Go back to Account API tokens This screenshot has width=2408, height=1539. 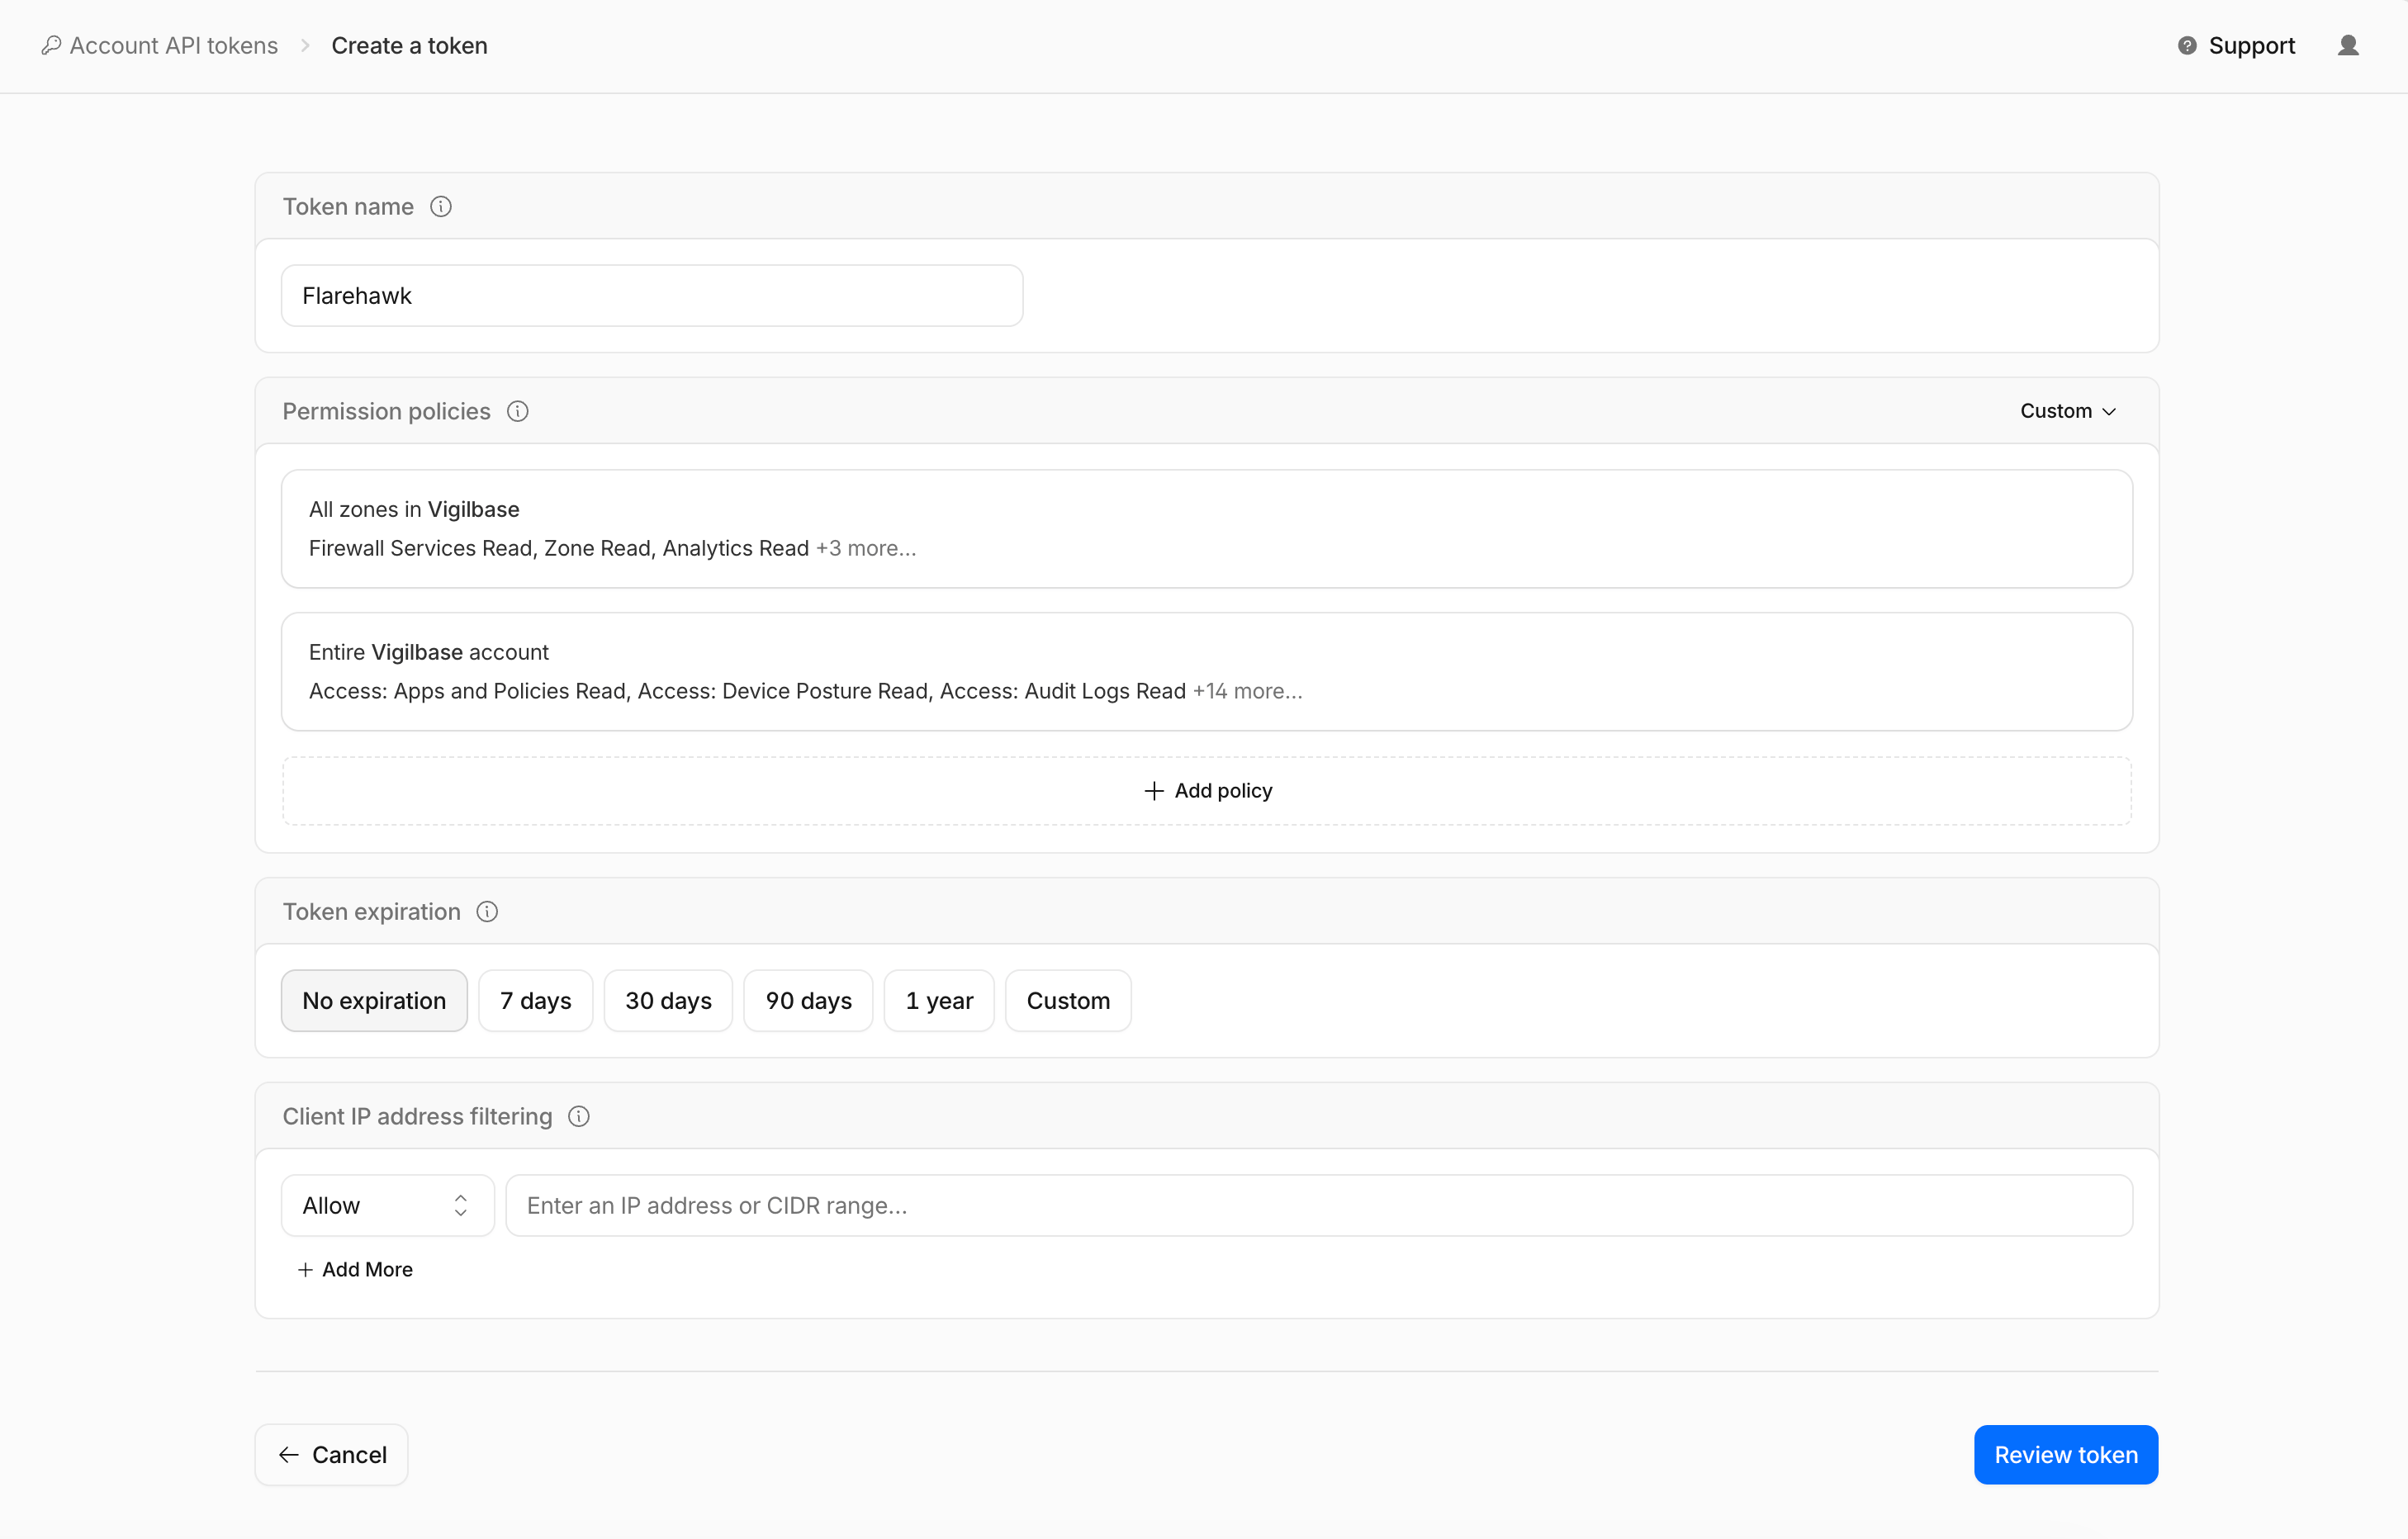pos(174,46)
